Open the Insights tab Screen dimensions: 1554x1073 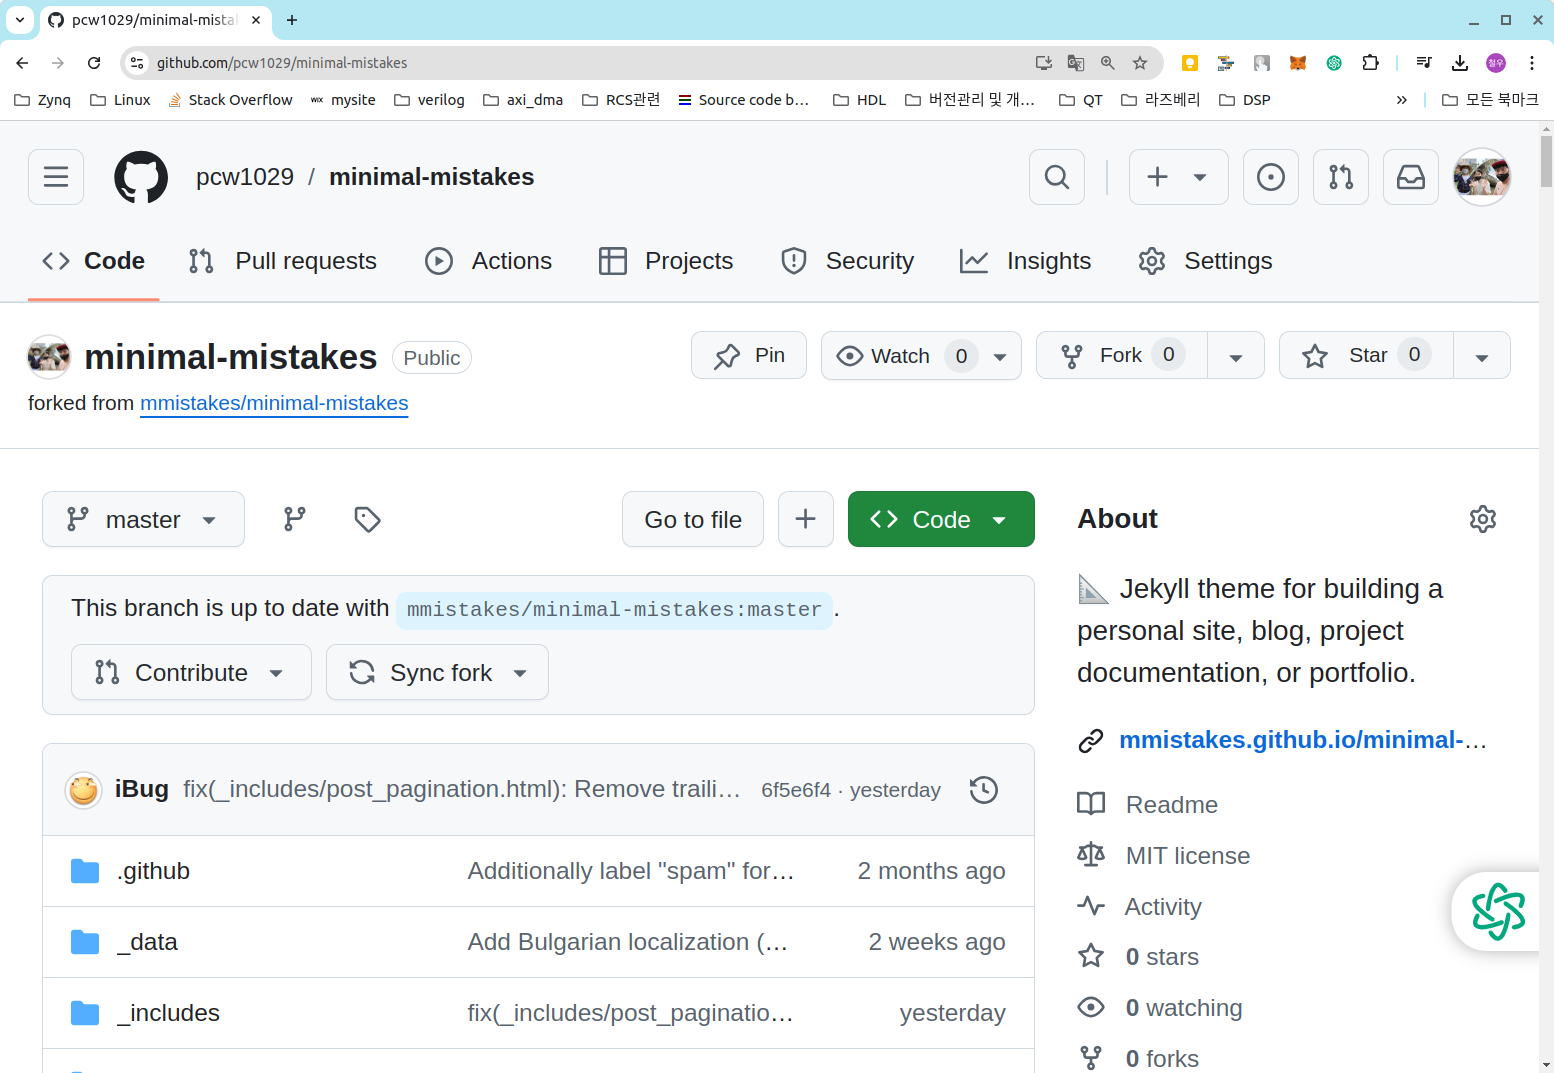[1026, 261]
